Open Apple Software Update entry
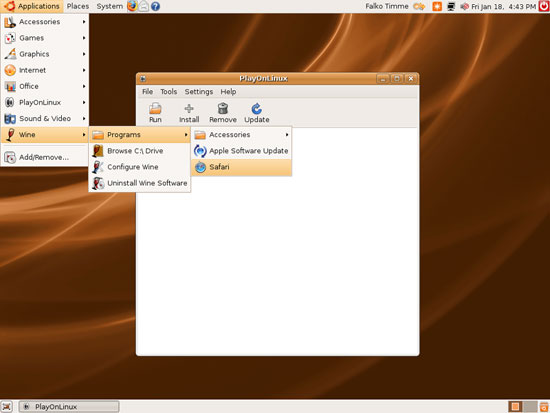This screenshot has height=413, width=550. tap(241, 151)
